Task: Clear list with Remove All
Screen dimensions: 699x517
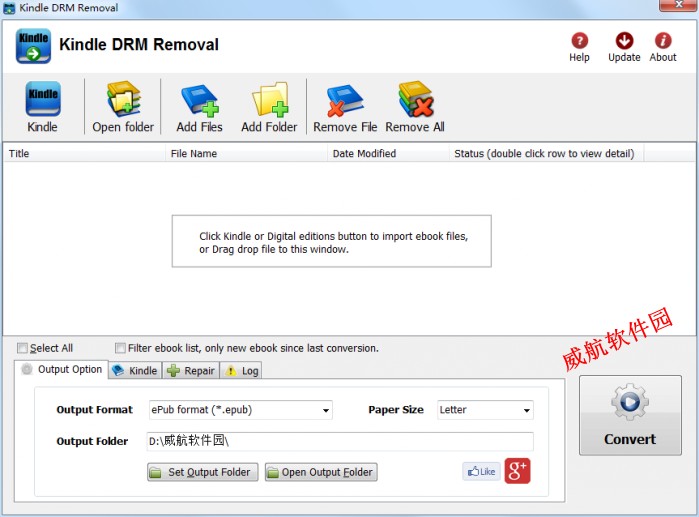Action: pos(415,107)
